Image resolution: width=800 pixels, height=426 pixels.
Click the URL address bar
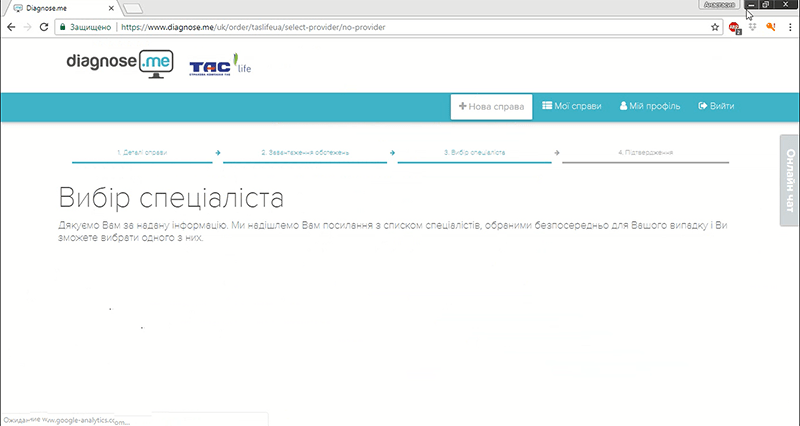tap(388, 27)
